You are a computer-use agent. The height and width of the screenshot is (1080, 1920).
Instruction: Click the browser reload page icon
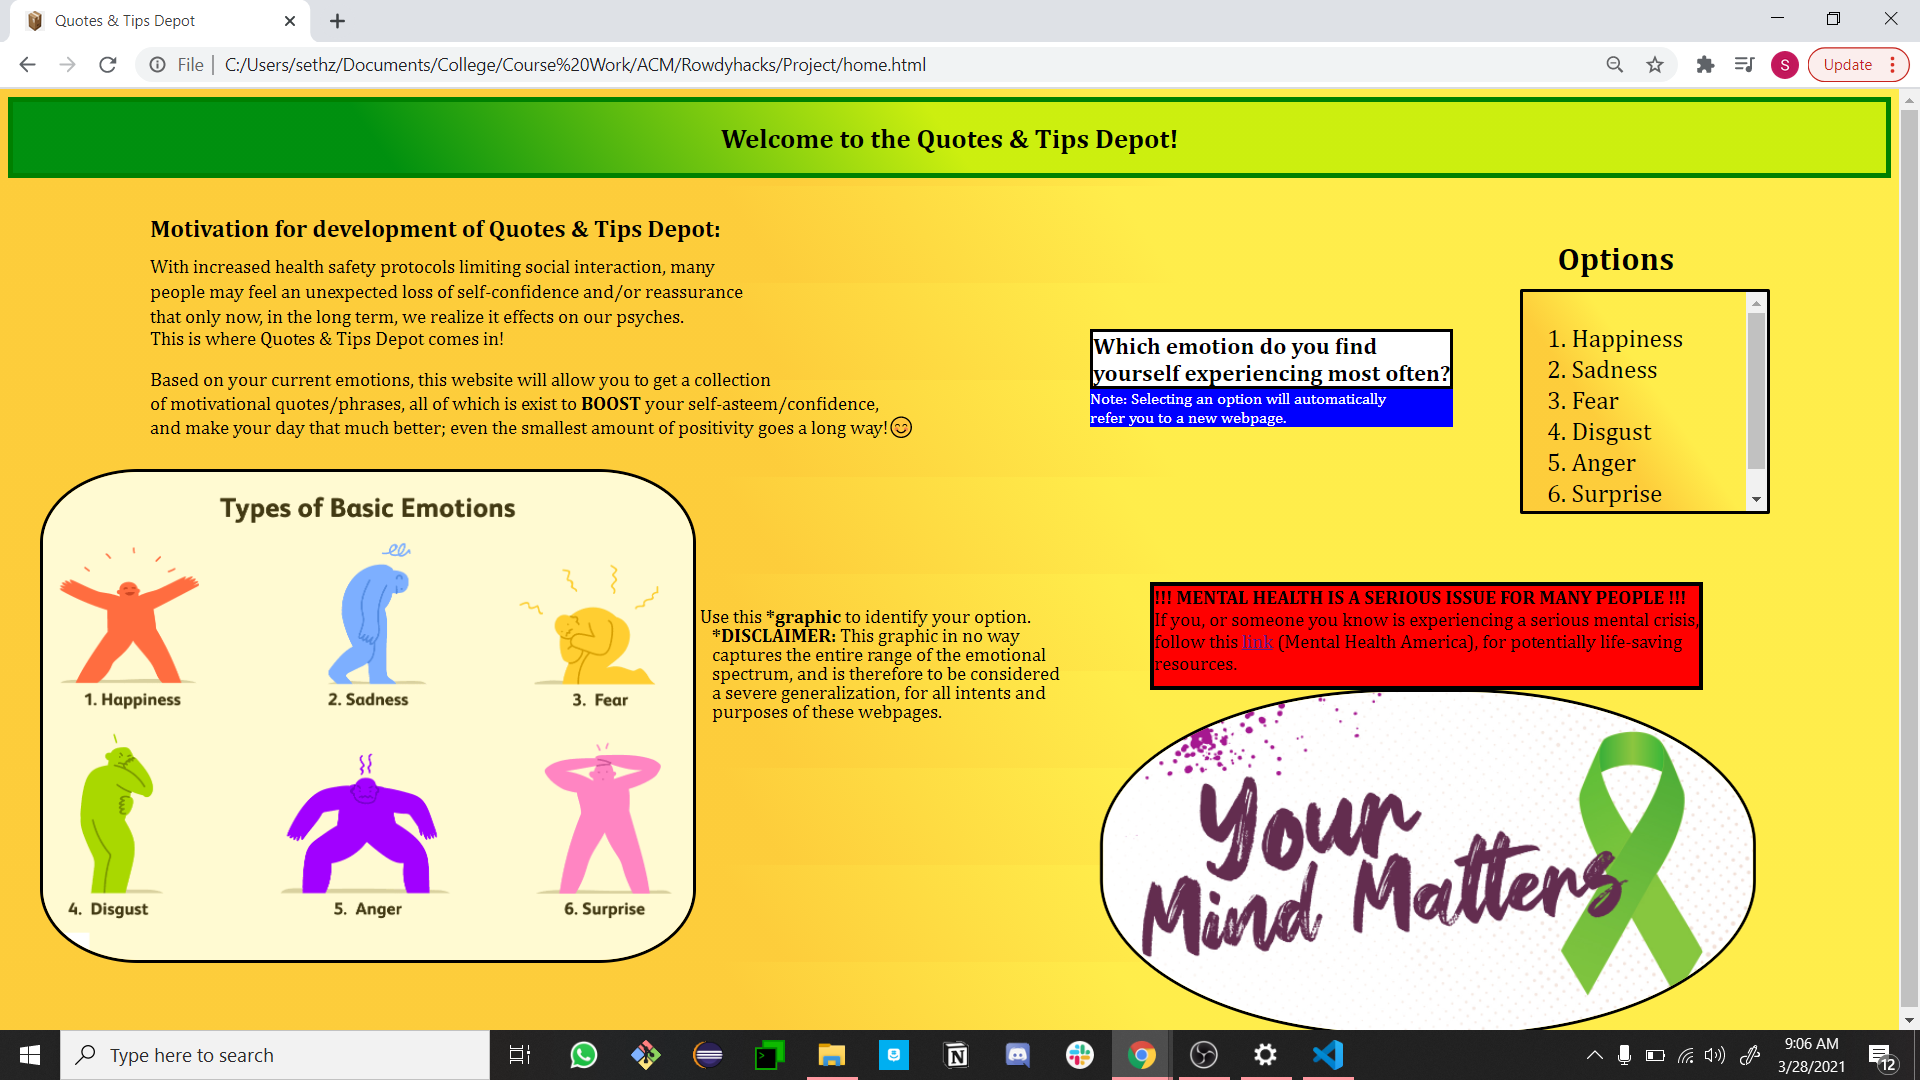(108, 65)
